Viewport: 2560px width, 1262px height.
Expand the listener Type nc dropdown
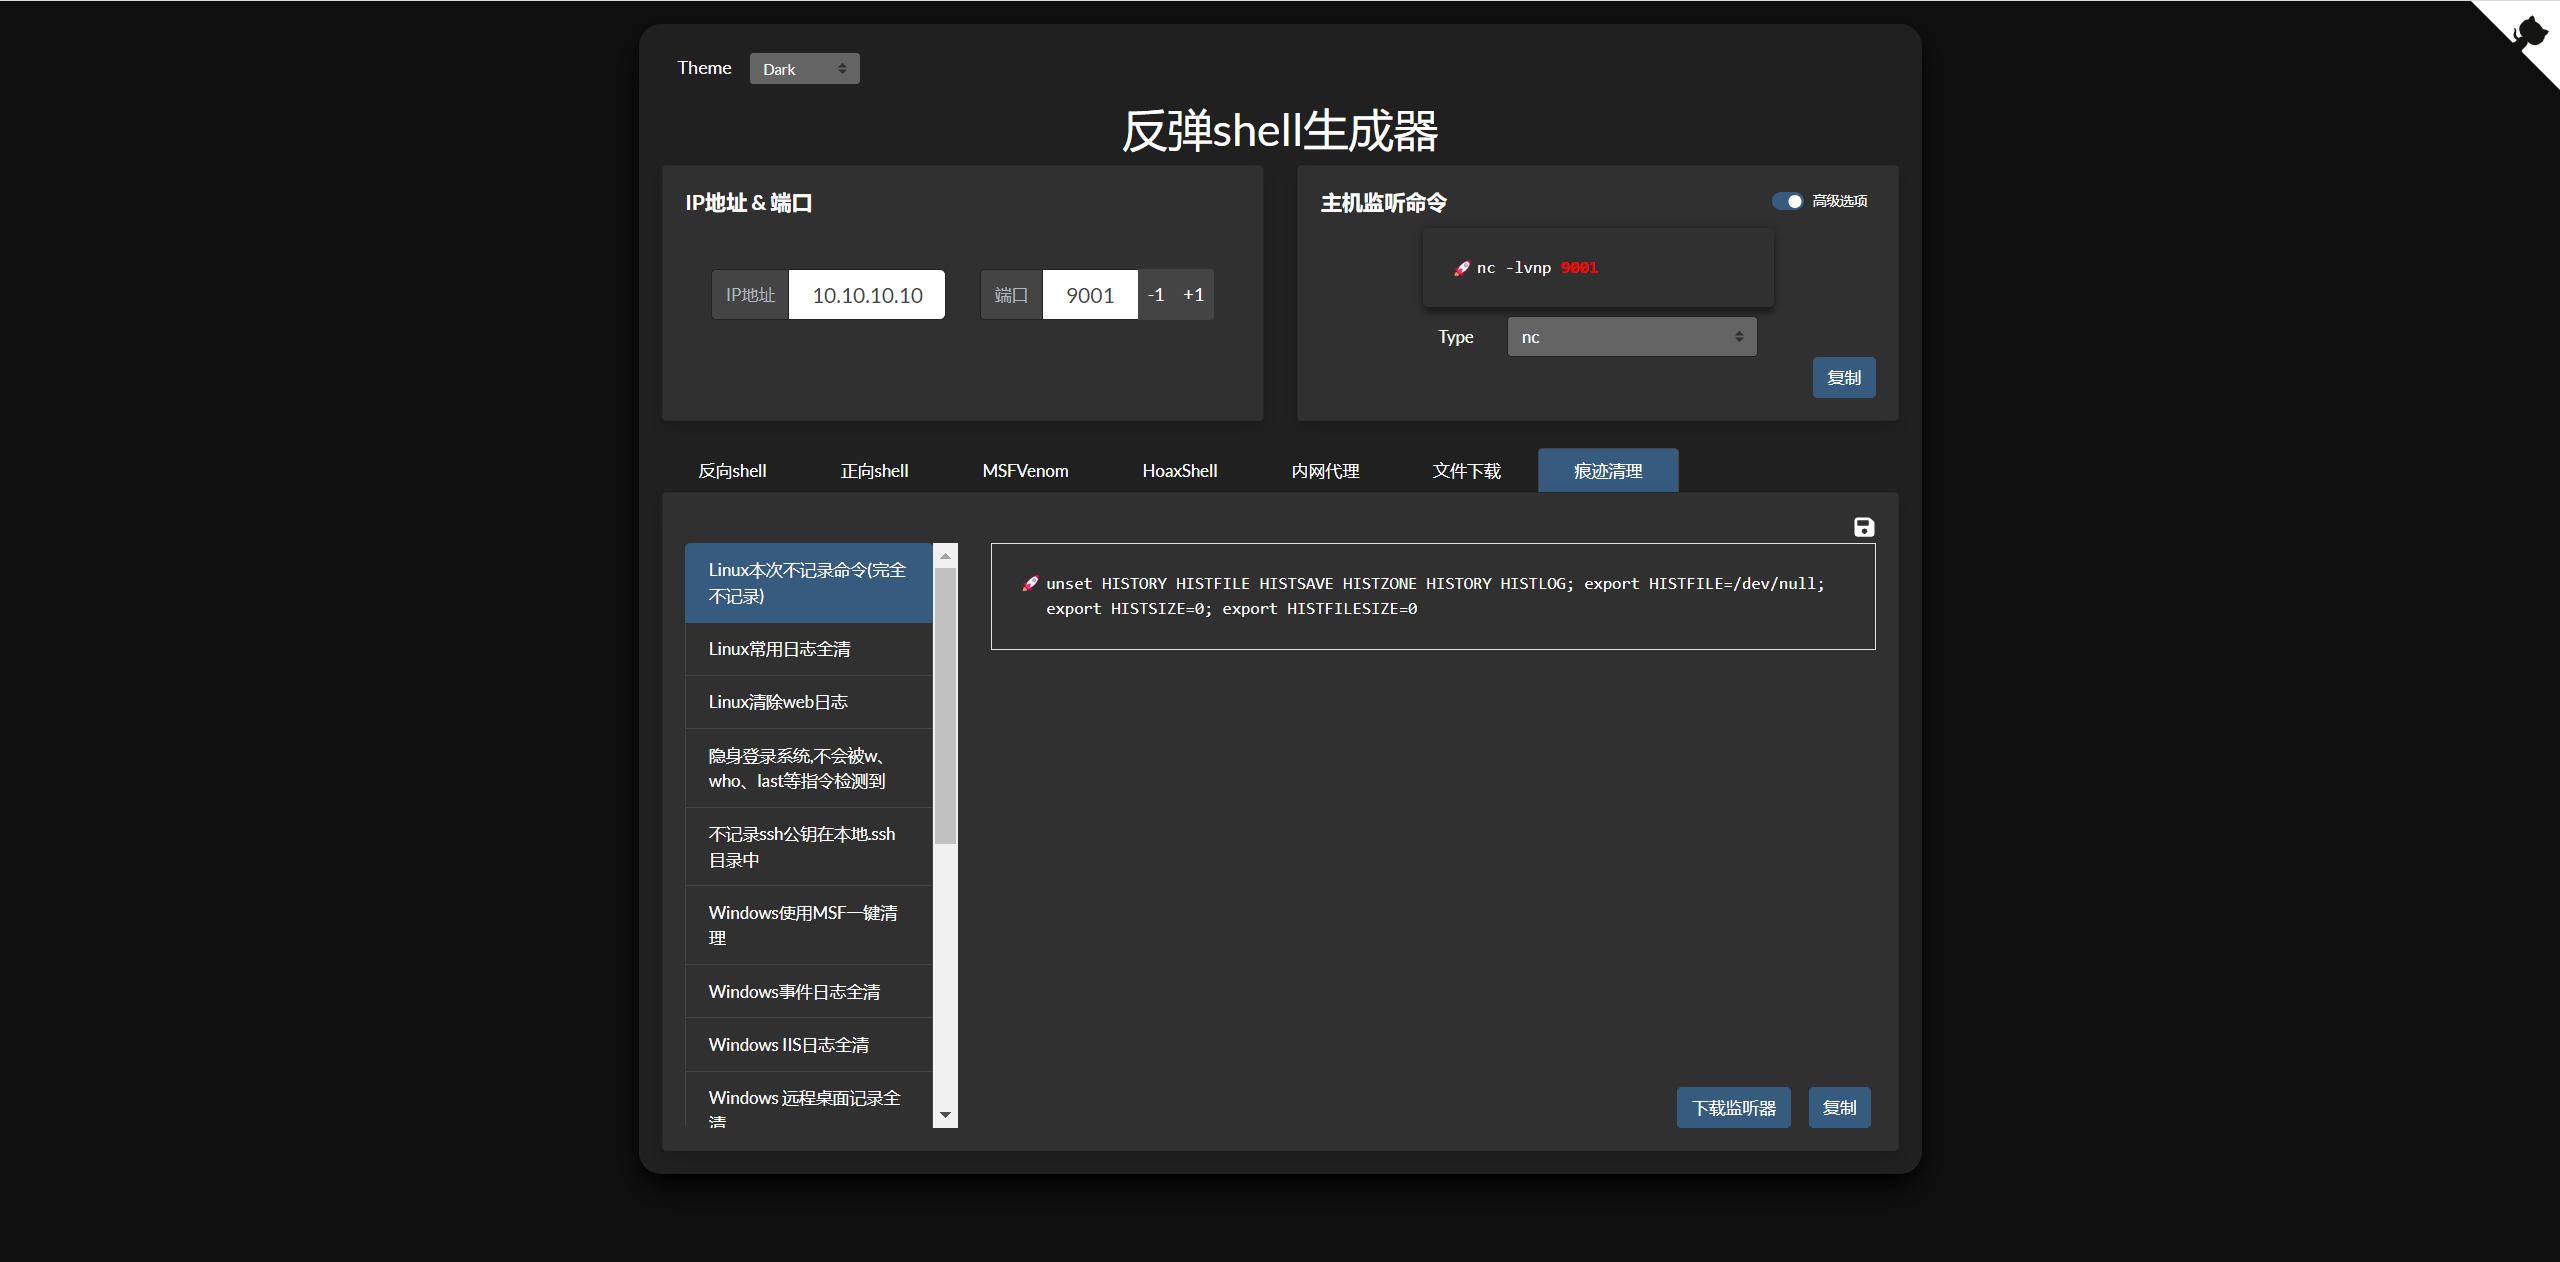click(1631, 337)
